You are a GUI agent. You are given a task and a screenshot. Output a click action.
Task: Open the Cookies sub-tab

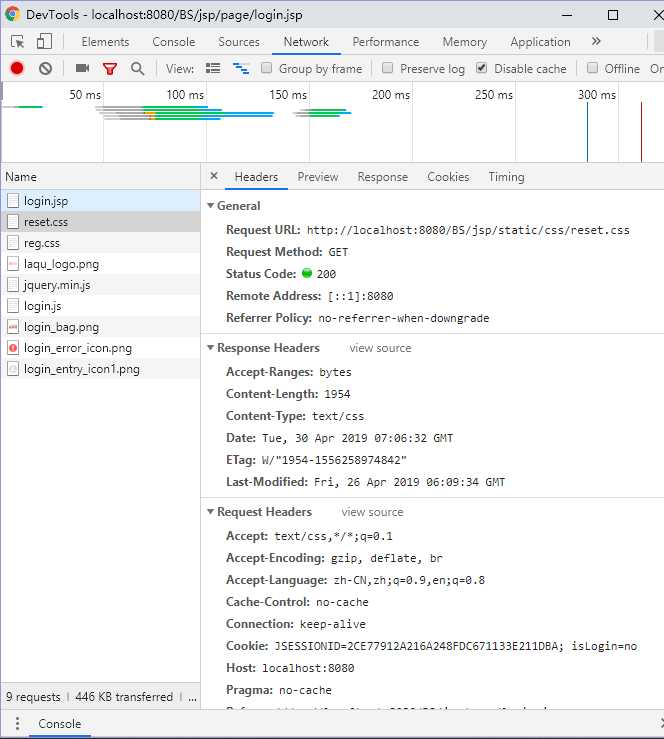(448, 177)
